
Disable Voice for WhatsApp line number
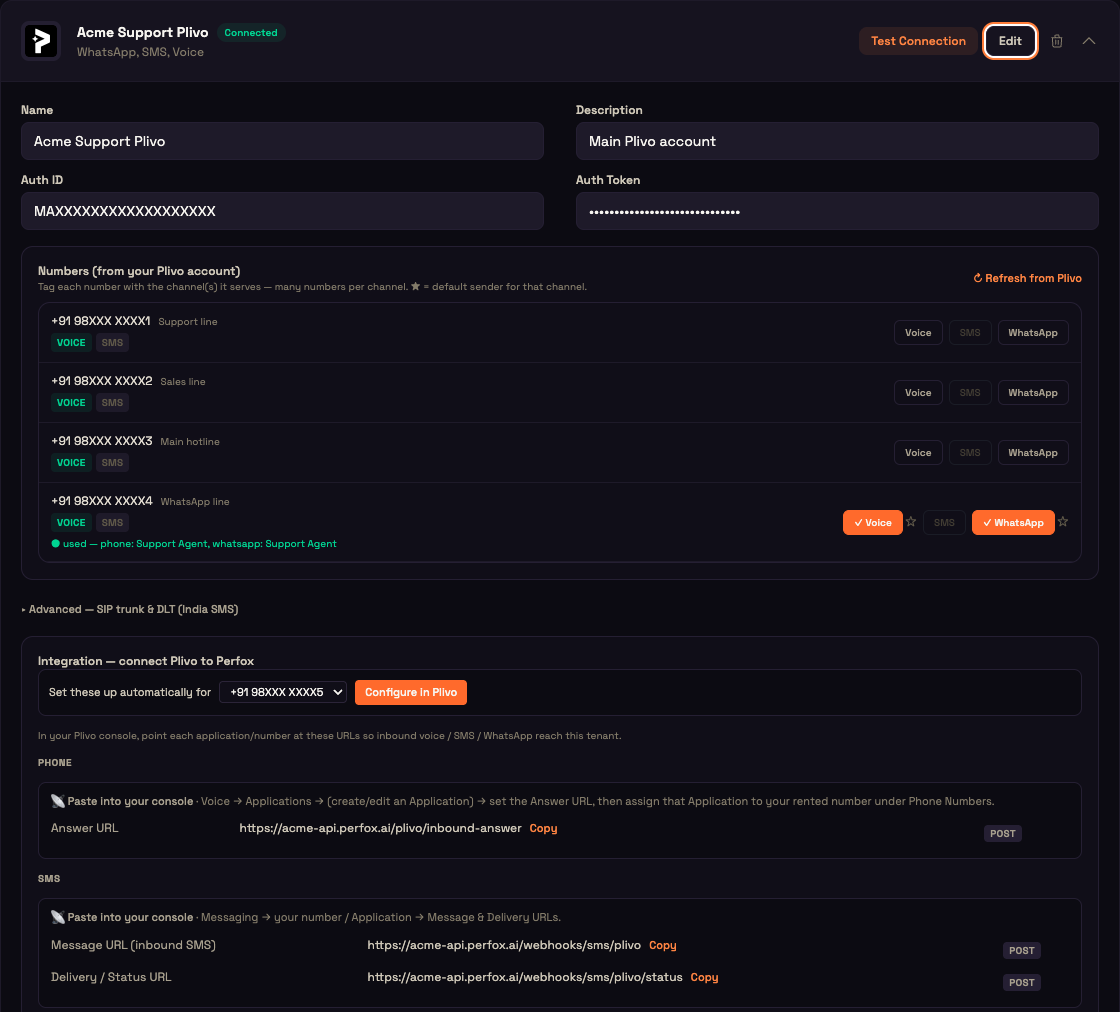[872, 523]
